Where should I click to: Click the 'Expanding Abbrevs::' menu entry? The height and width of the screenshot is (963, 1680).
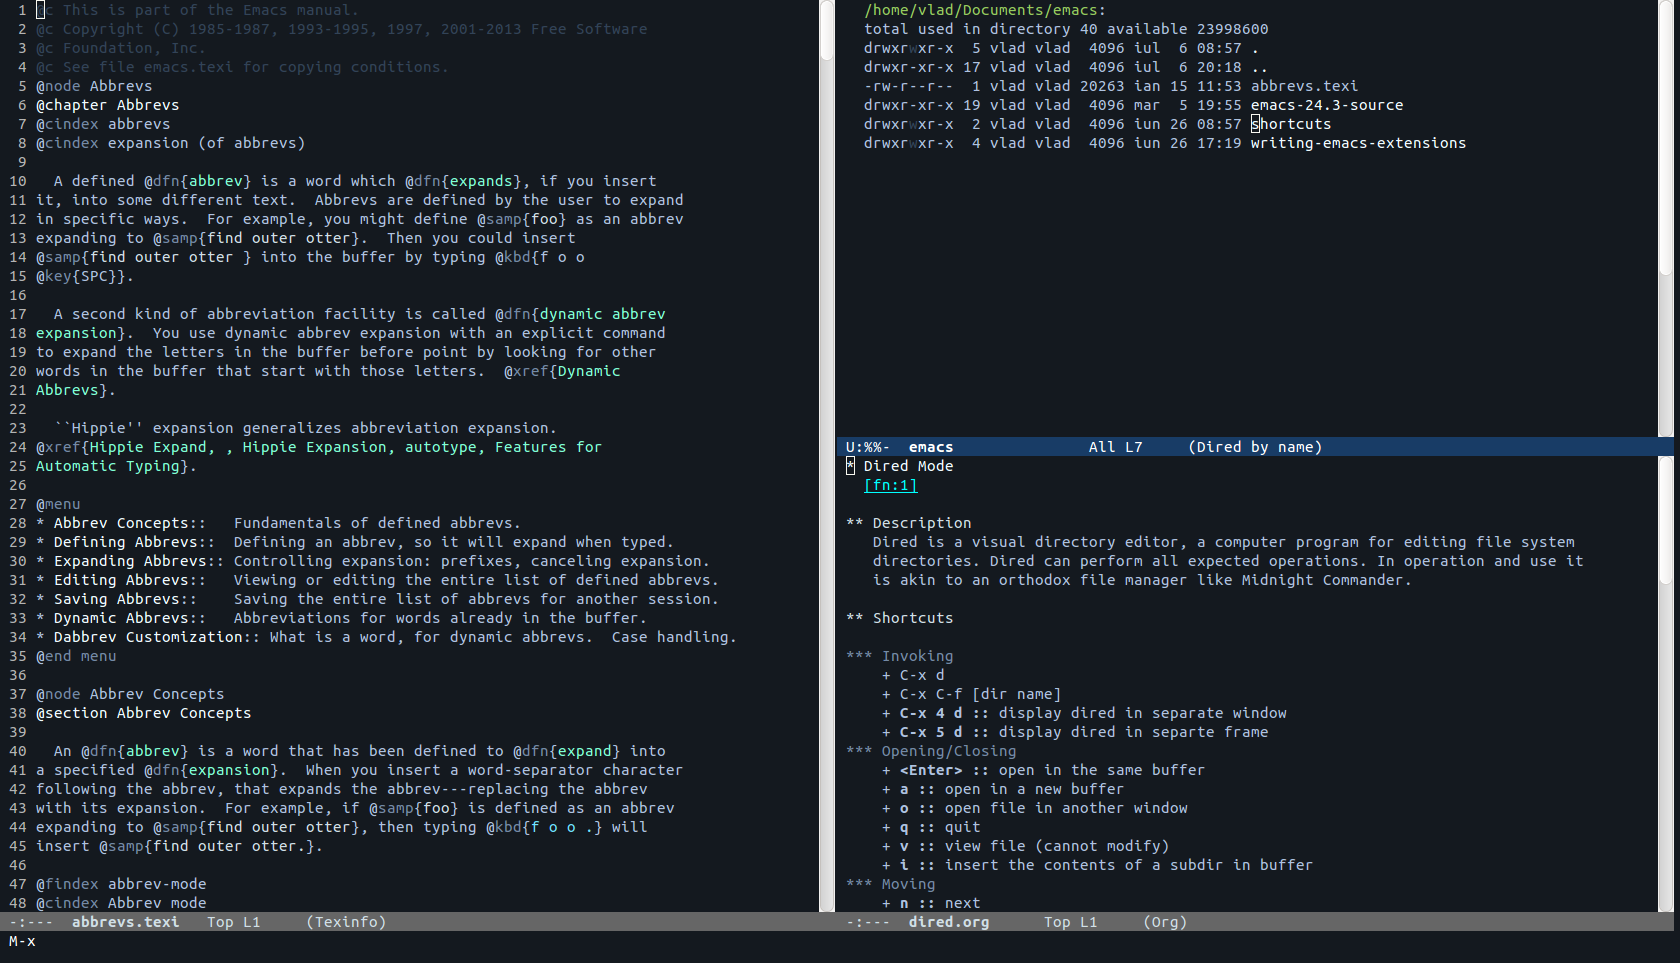(x=138, y=561)
